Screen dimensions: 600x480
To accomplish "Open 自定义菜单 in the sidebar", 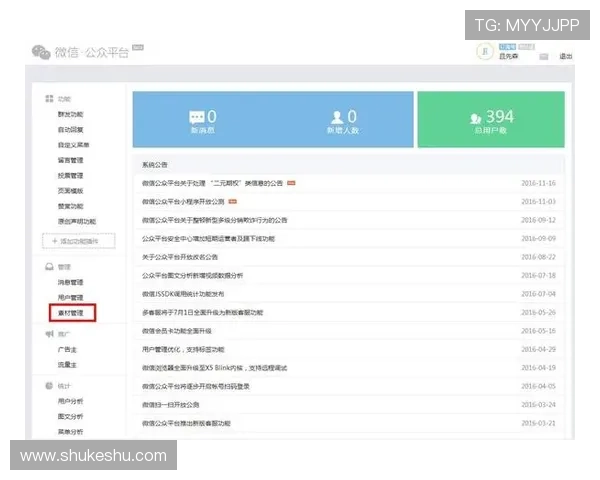I will click(x=73, y=145).
